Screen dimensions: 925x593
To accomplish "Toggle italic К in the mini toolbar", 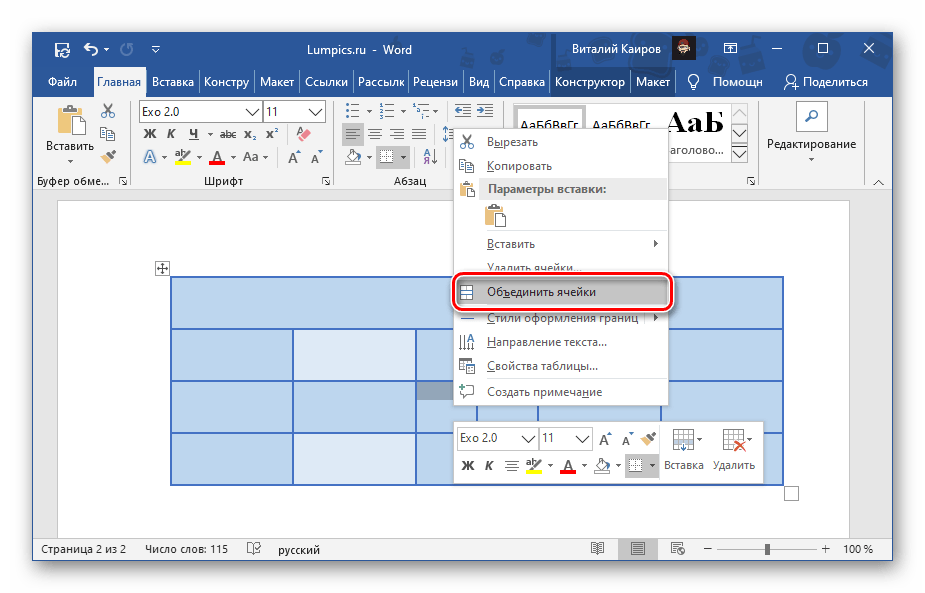I will coord(490,465).
